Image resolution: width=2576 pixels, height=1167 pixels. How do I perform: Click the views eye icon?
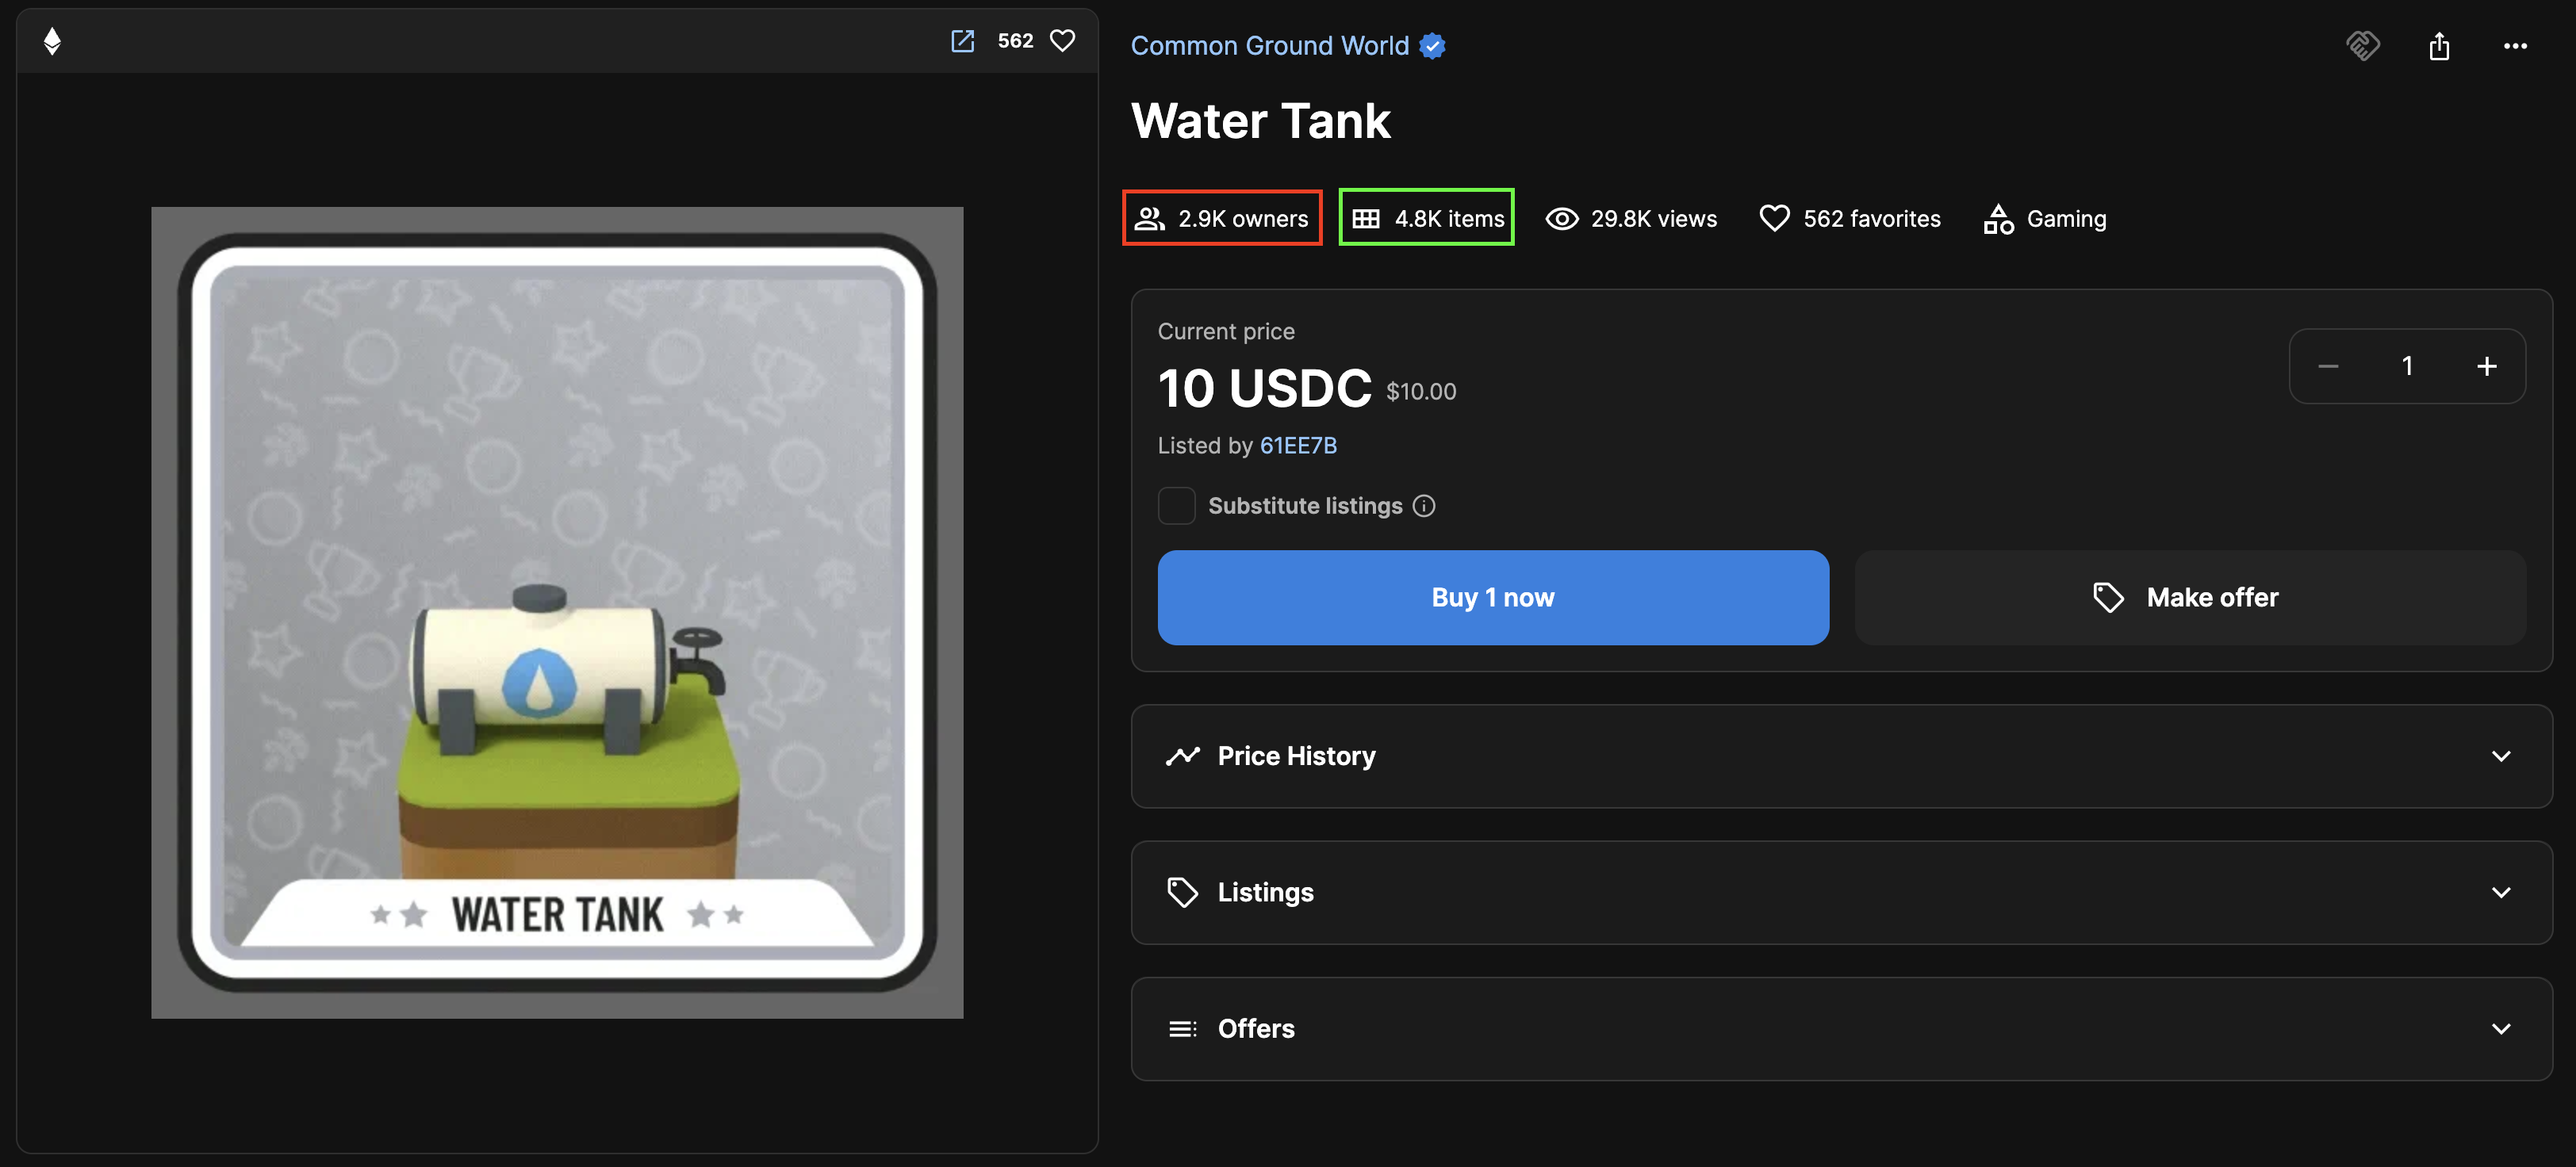click(x=1561, y=215)
